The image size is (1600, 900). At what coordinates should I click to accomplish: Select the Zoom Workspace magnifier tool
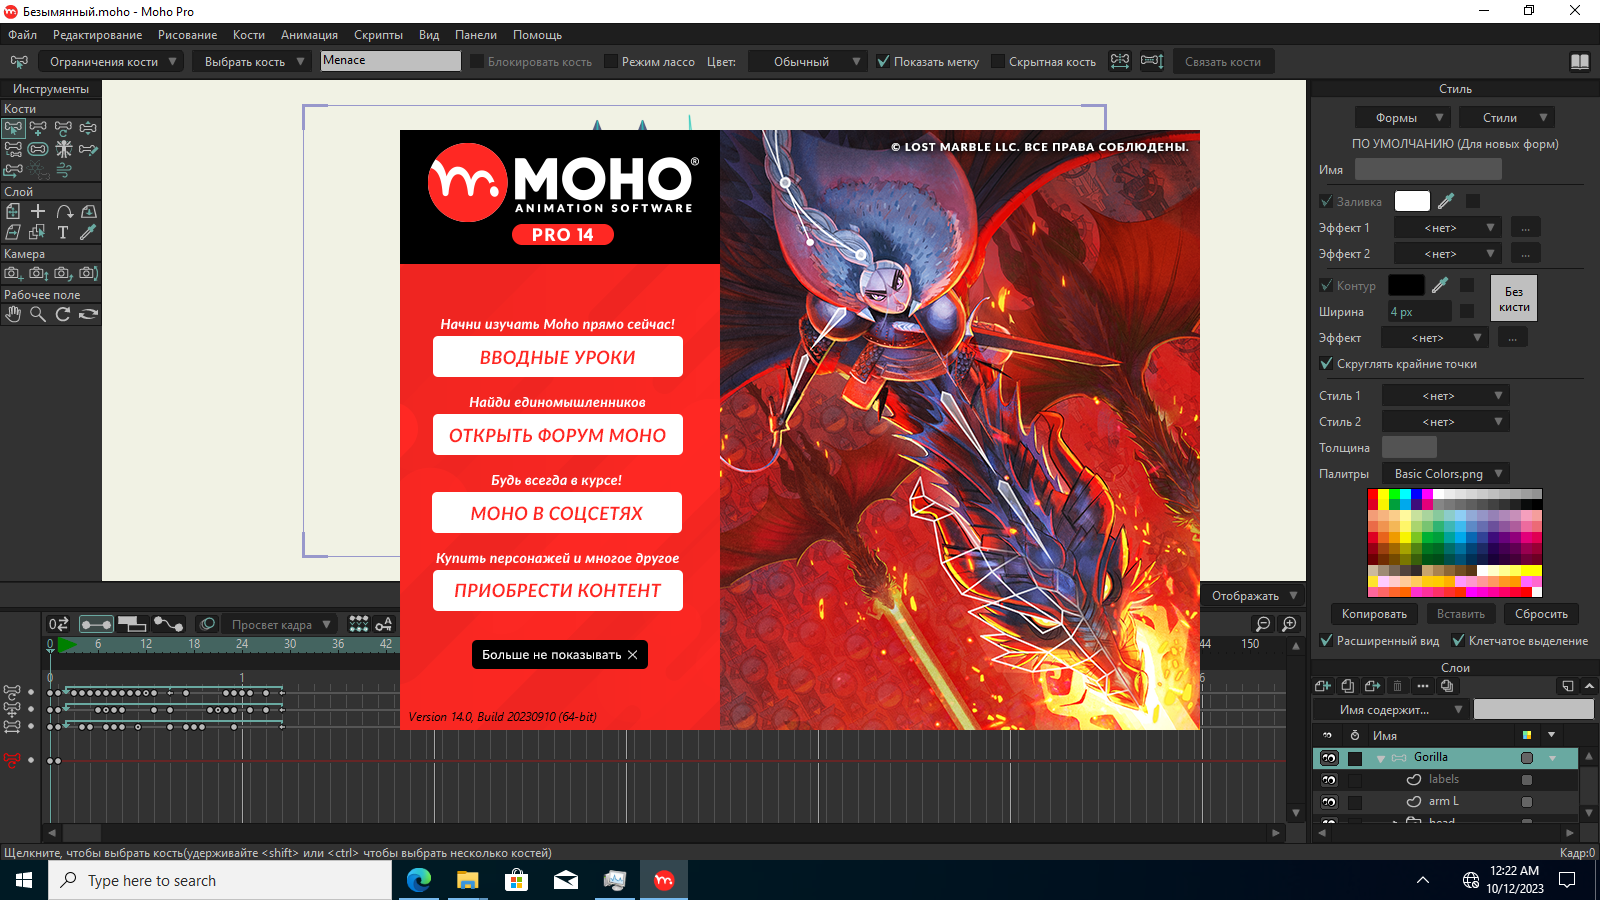tap(38, 314)
